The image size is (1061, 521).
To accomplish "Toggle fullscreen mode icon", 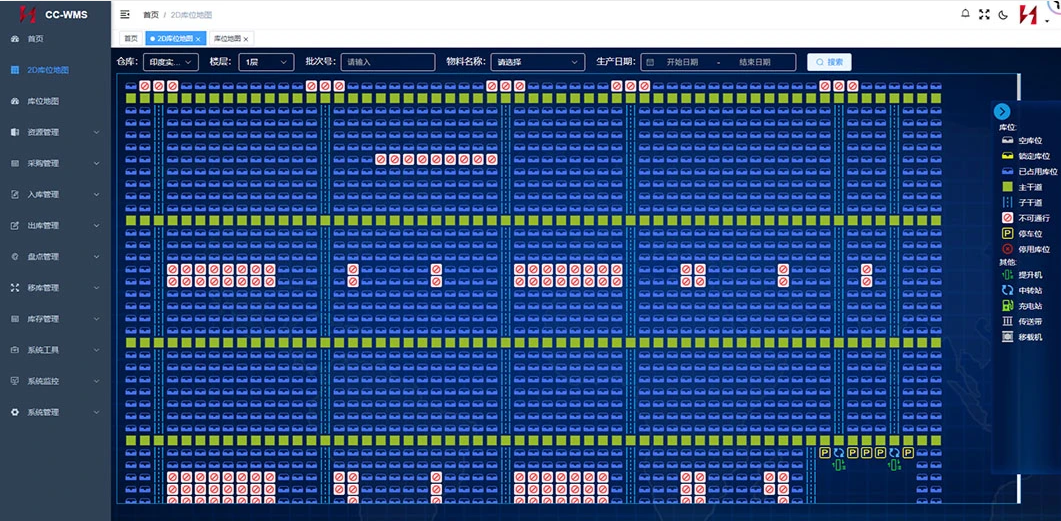I will 985,14.
